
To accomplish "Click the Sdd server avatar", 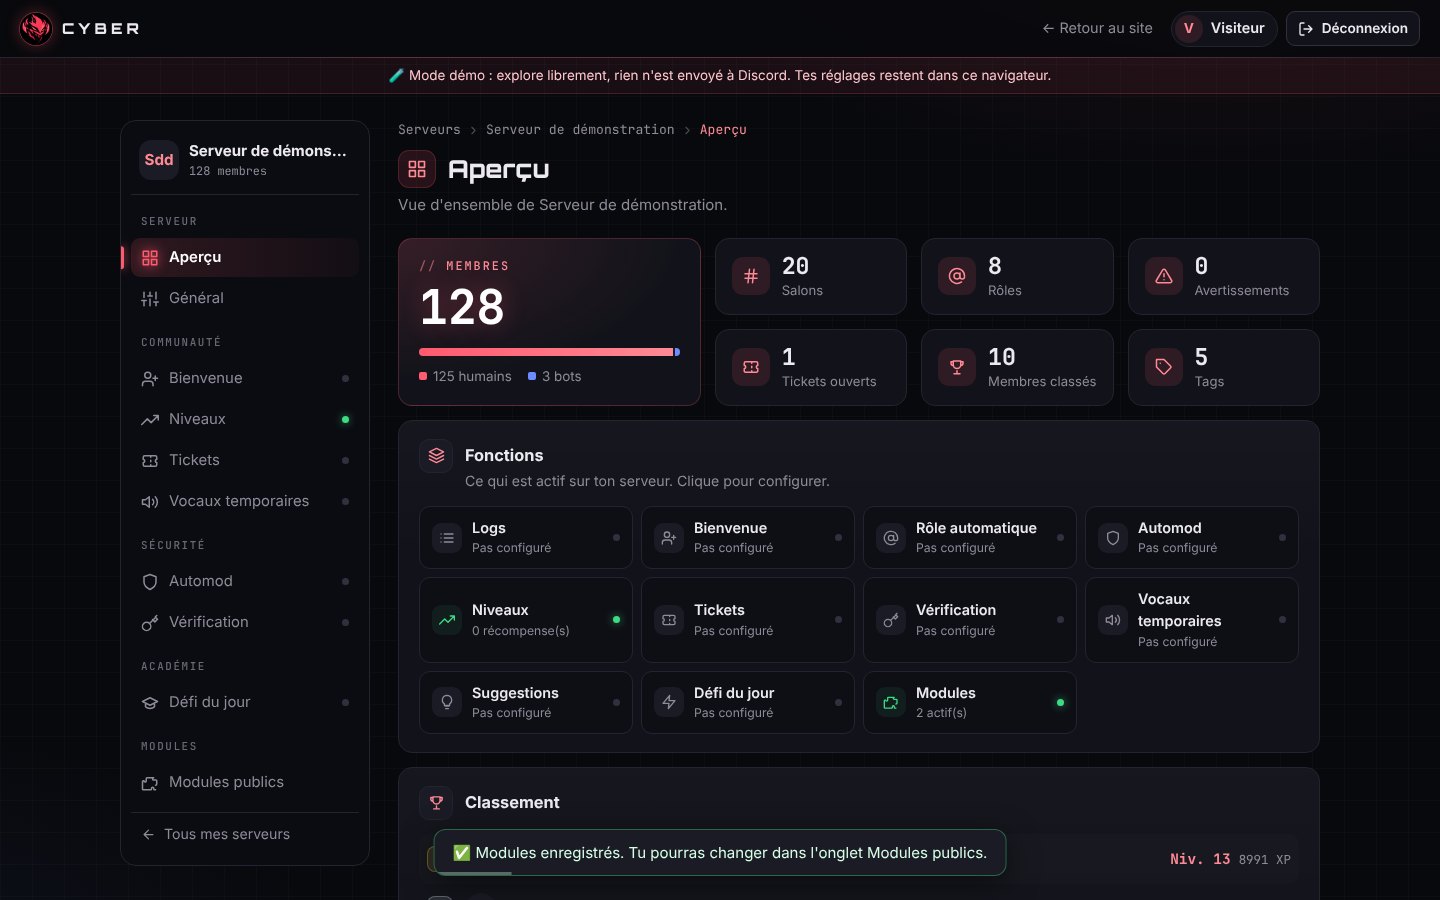I will click(x=159, y=159).
